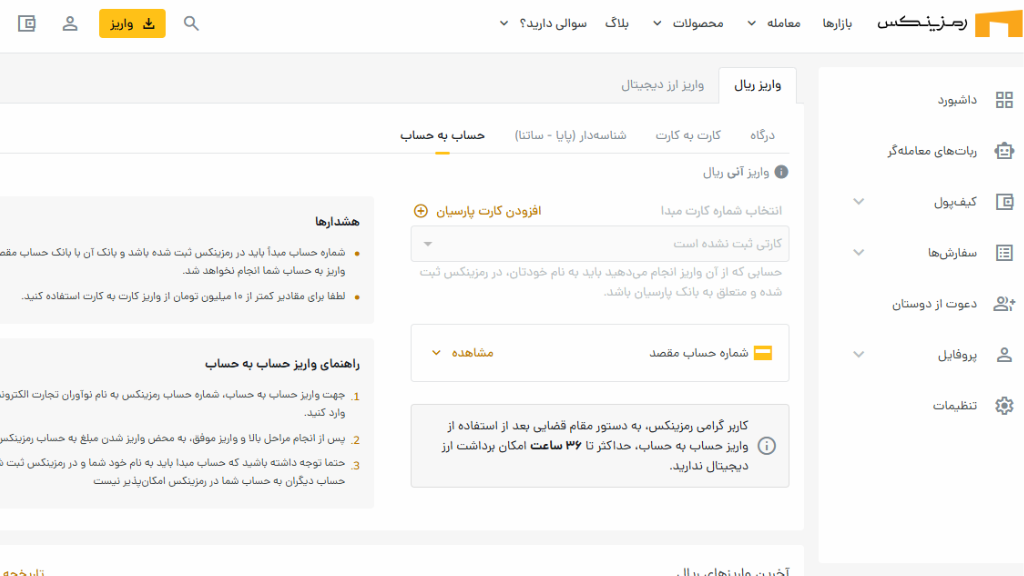Click the سفارش‌ها orders list icon
1024x576 pixels.
[x=1004, y=253]
